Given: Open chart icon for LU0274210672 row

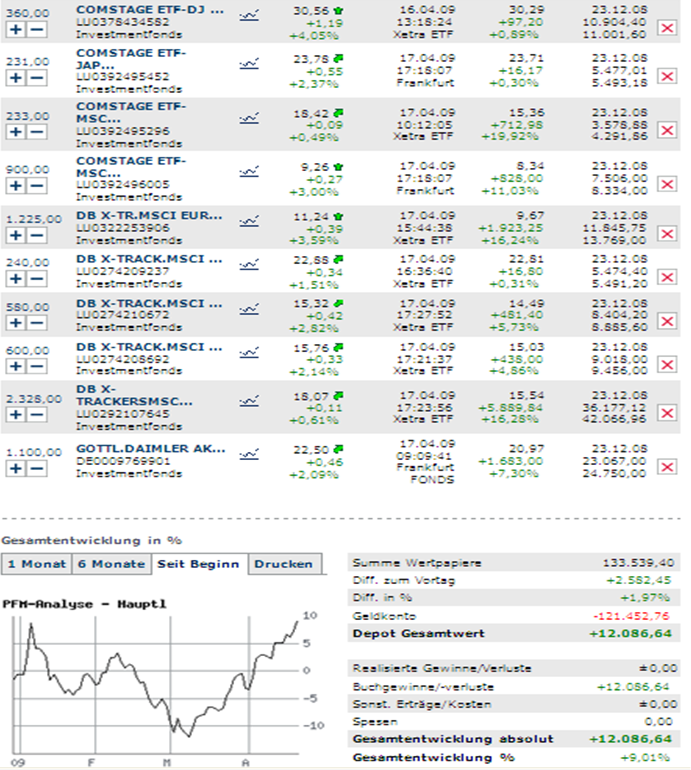Looking at the screenshot, I should [x=249, y=309].
